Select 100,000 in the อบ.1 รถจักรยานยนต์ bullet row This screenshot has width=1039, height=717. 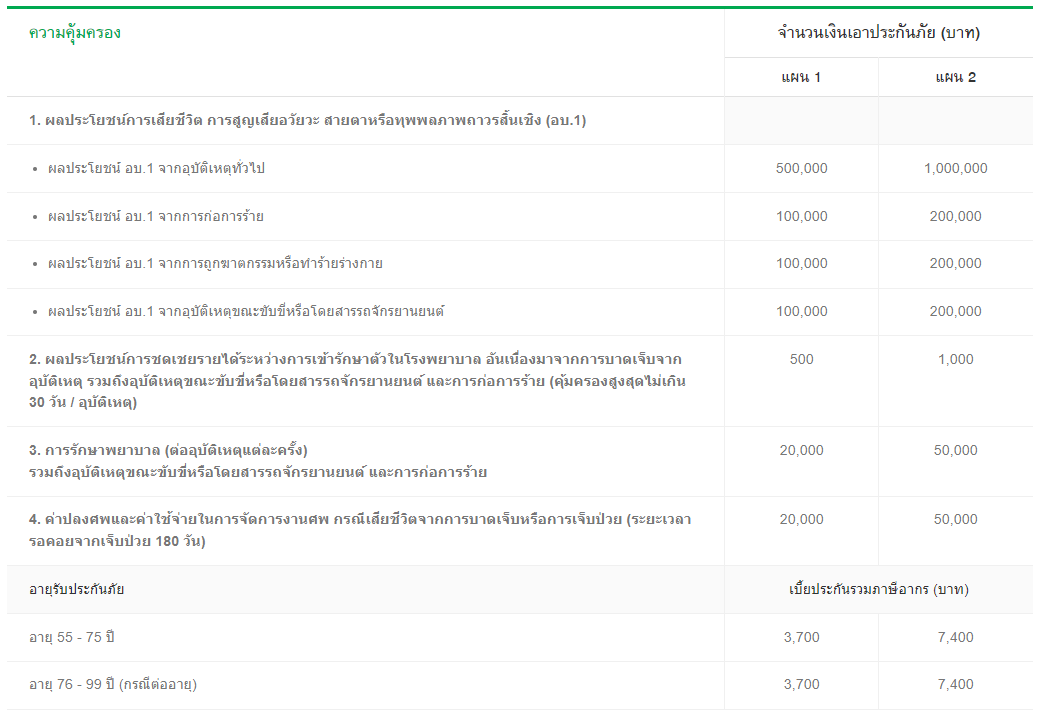coord(801,311)
